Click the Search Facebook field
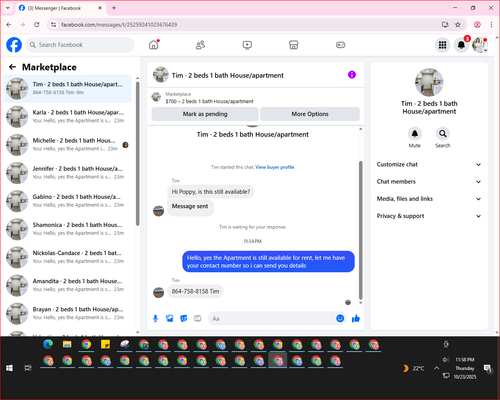500x400 pixels. tap(80, 45)
